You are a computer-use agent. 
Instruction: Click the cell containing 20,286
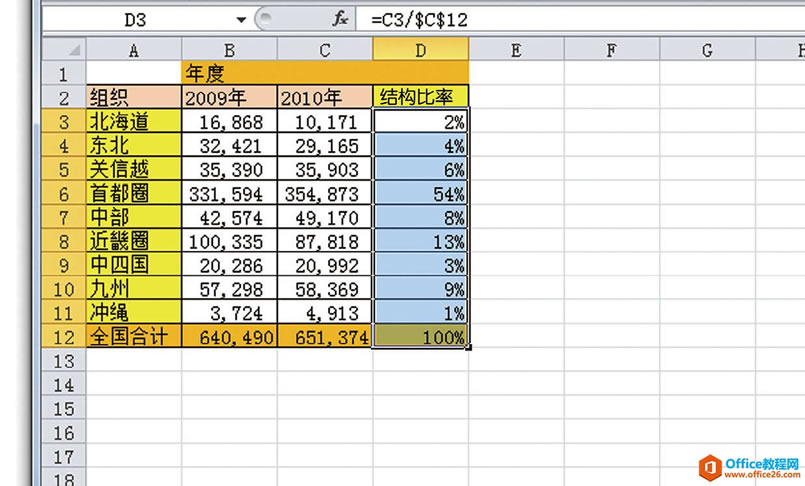(229, 265)
